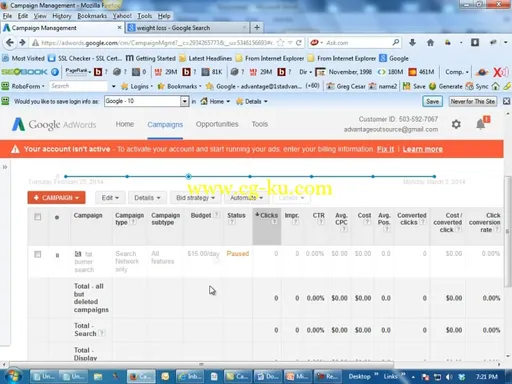Open the Bid strategy dropdown
This screenshot has width=512, height=384.
(195, 198)
